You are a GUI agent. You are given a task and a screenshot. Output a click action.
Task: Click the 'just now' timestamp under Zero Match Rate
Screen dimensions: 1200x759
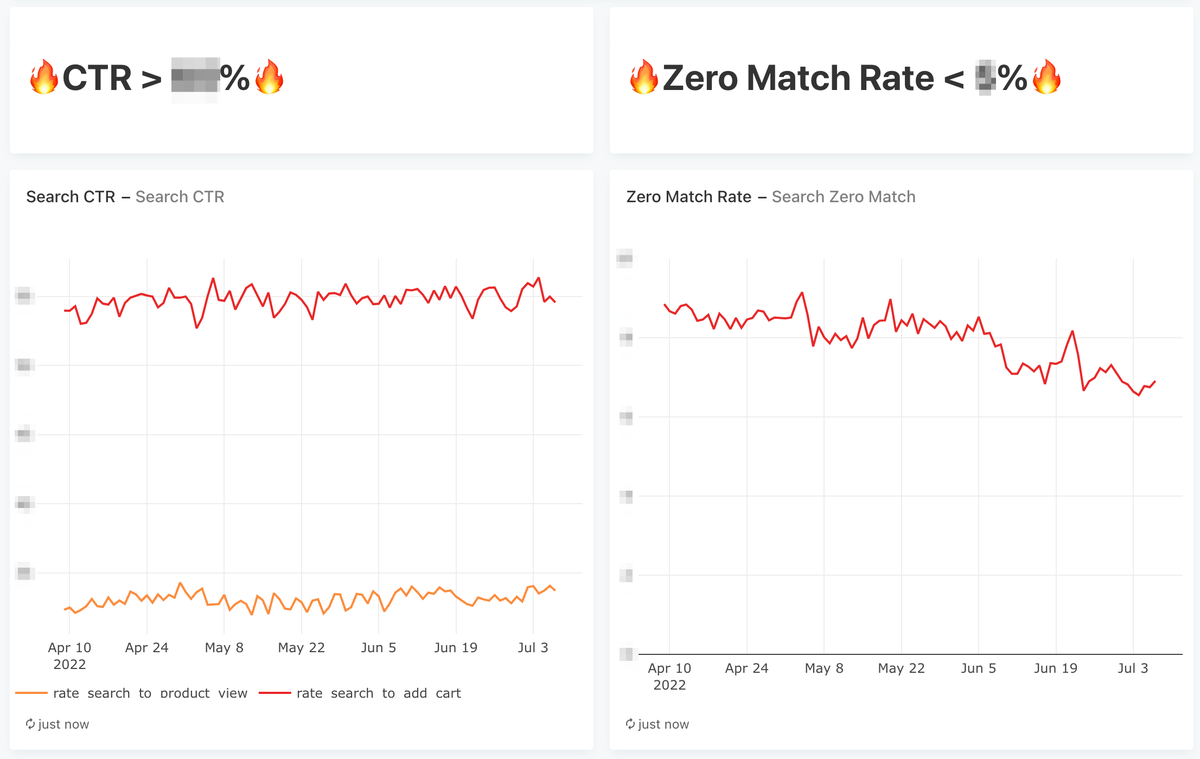click(x=663, y=724)
